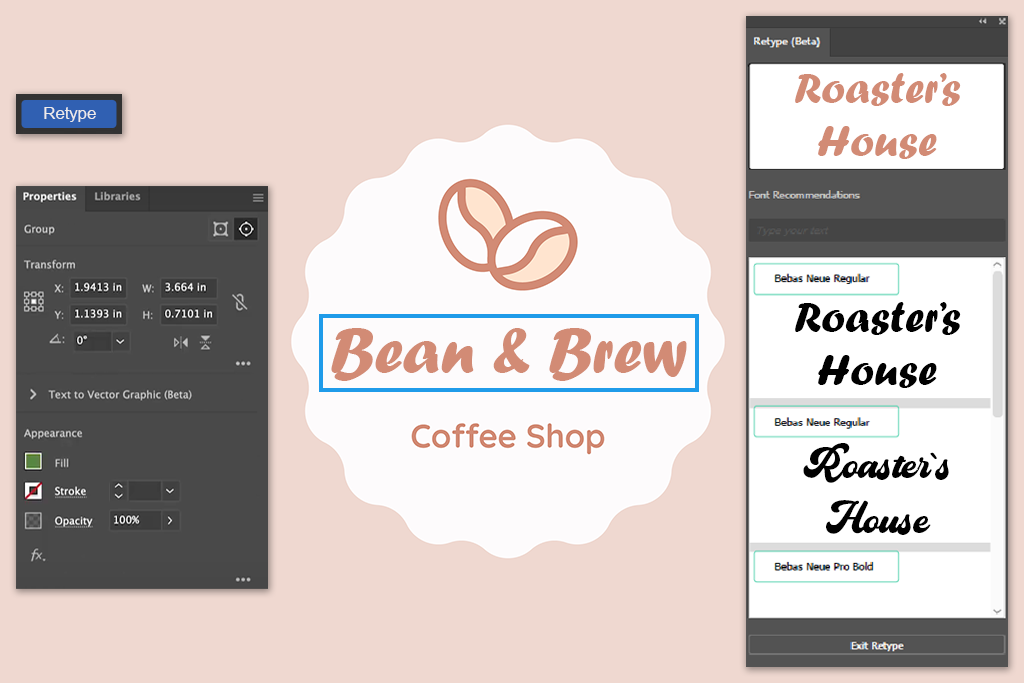
Task: Click the Opacity swatch icon
Action: [x=33, y=520]
